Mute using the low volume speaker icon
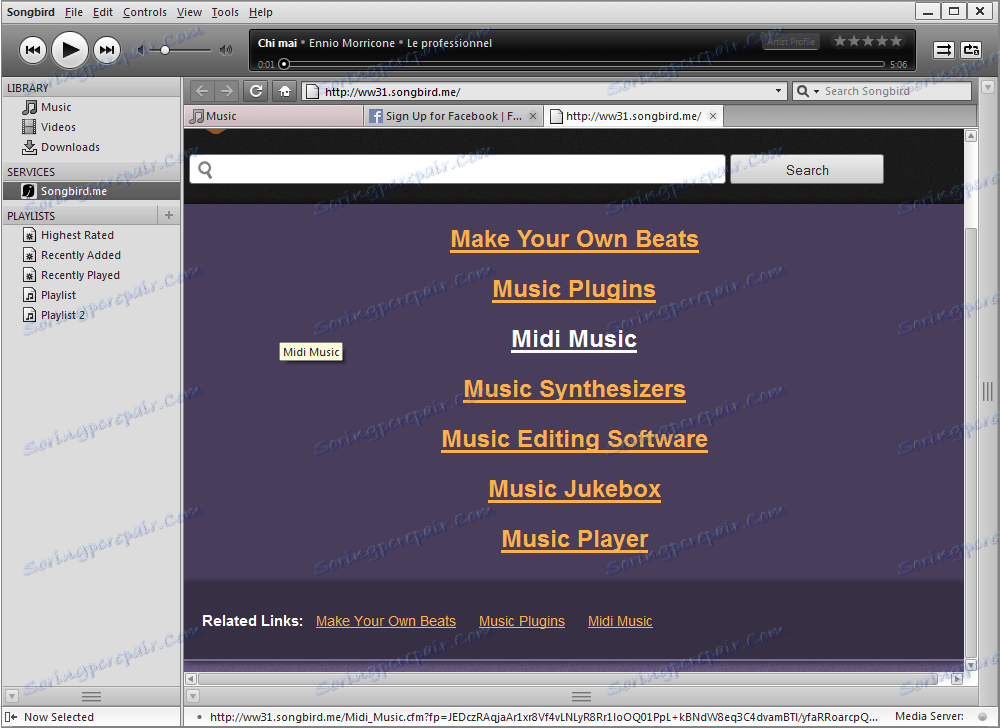1000x728 pixels. pos(142,50)
